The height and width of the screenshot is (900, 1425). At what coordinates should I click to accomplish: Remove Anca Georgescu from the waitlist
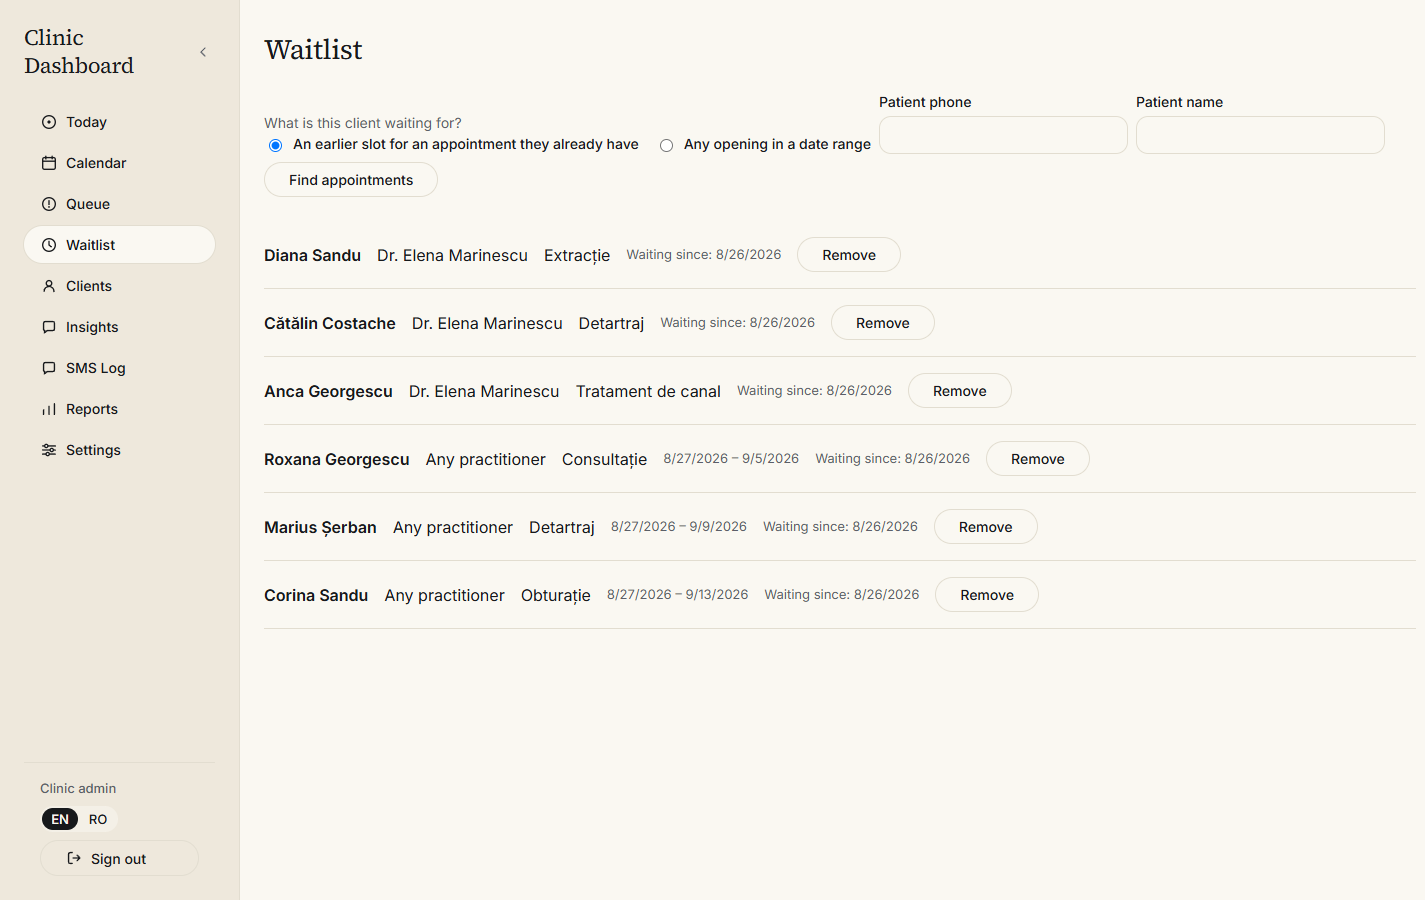pyautogui.click(x=960, y=391)
